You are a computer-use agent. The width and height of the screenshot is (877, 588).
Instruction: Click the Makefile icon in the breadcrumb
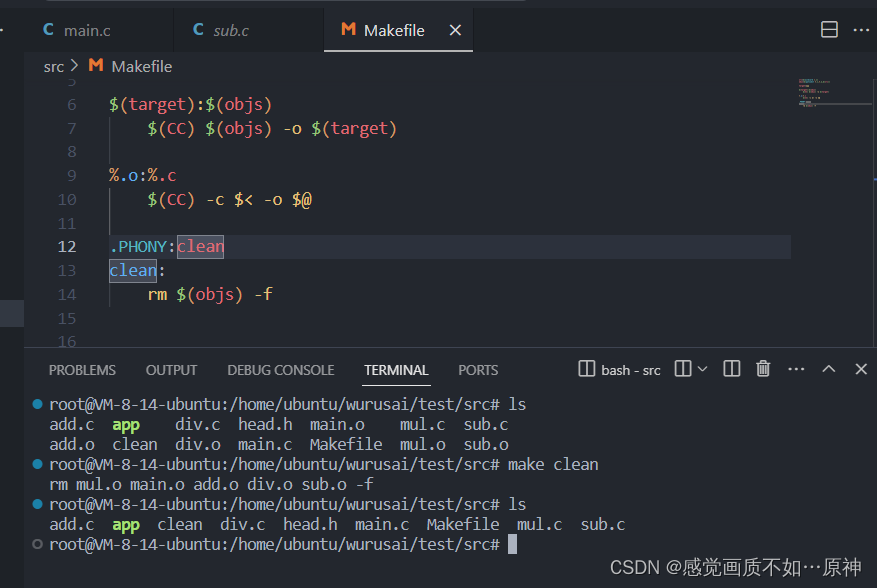[x=95, y=66]
